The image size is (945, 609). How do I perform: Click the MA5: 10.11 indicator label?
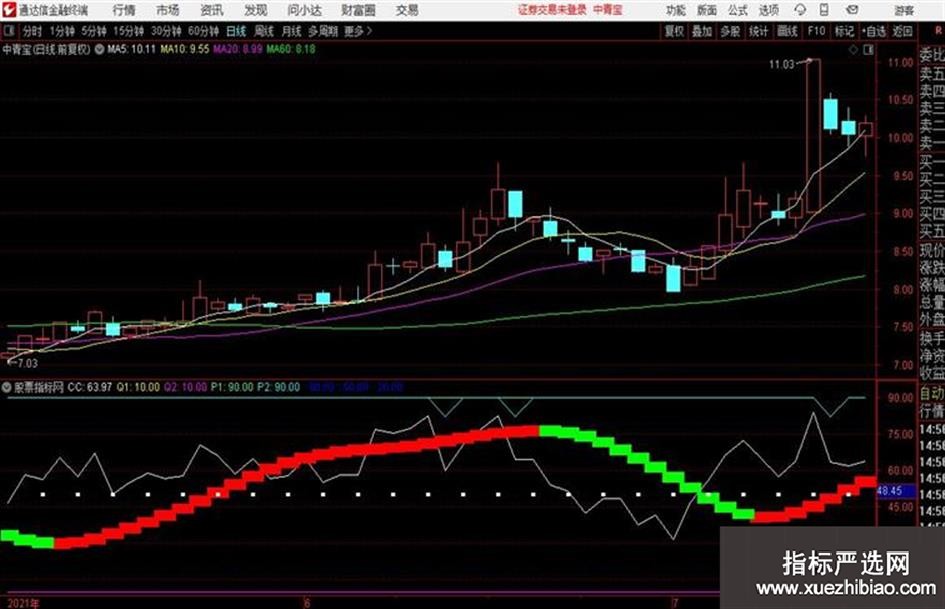(131, 49)
